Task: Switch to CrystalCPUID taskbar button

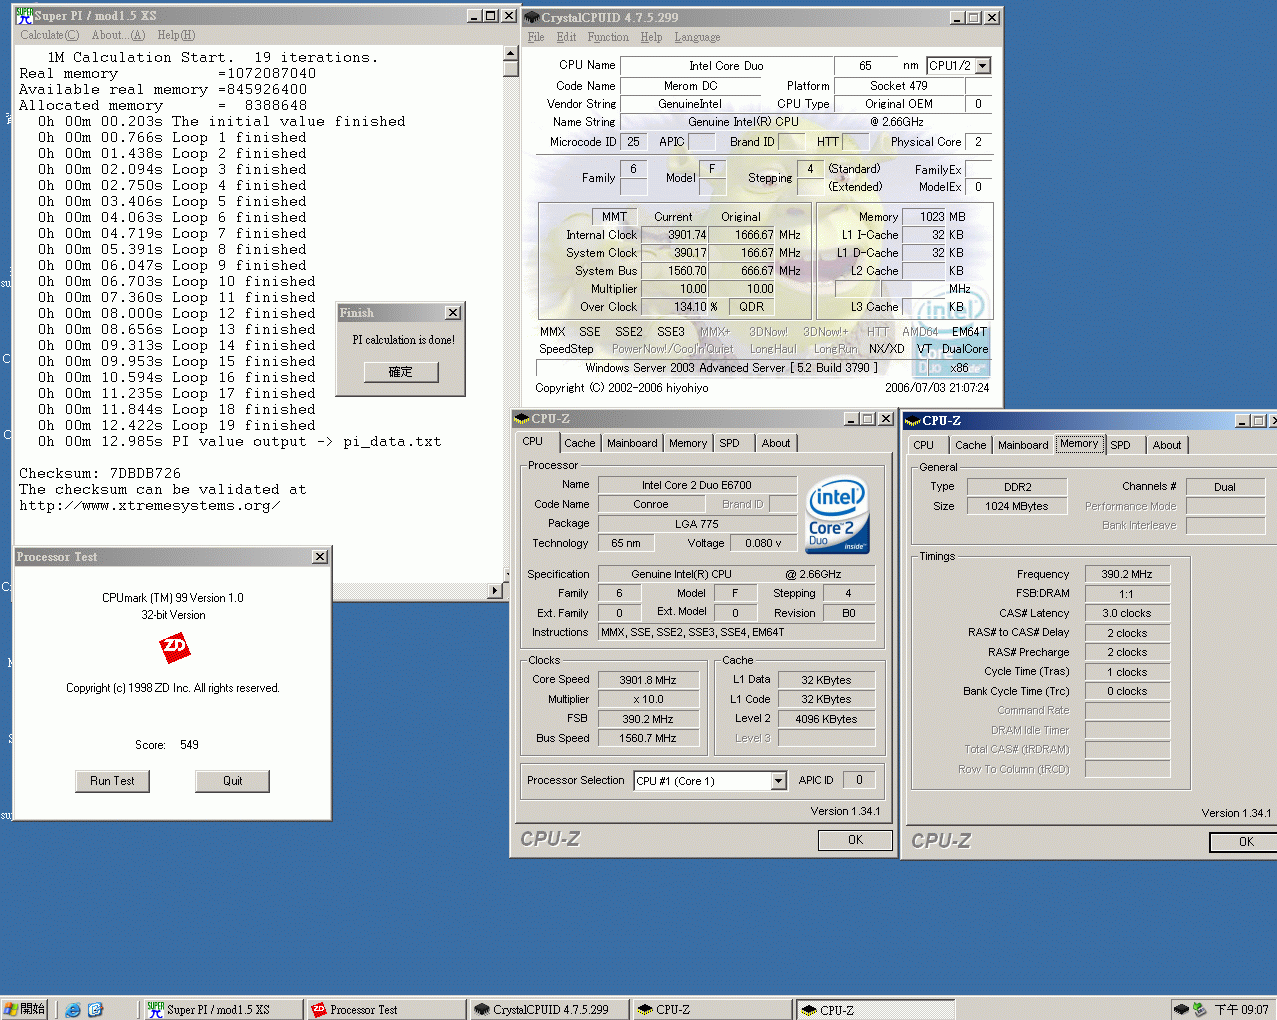Action: [x=549, y=1010]
